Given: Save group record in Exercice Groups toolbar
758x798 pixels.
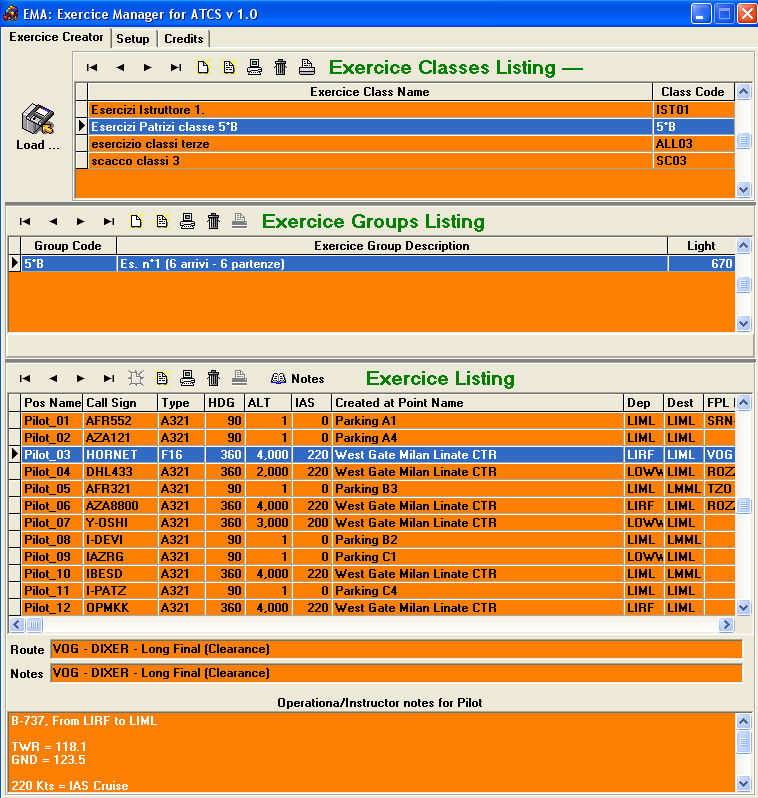Looking at the screenshot, I should 187,221.
